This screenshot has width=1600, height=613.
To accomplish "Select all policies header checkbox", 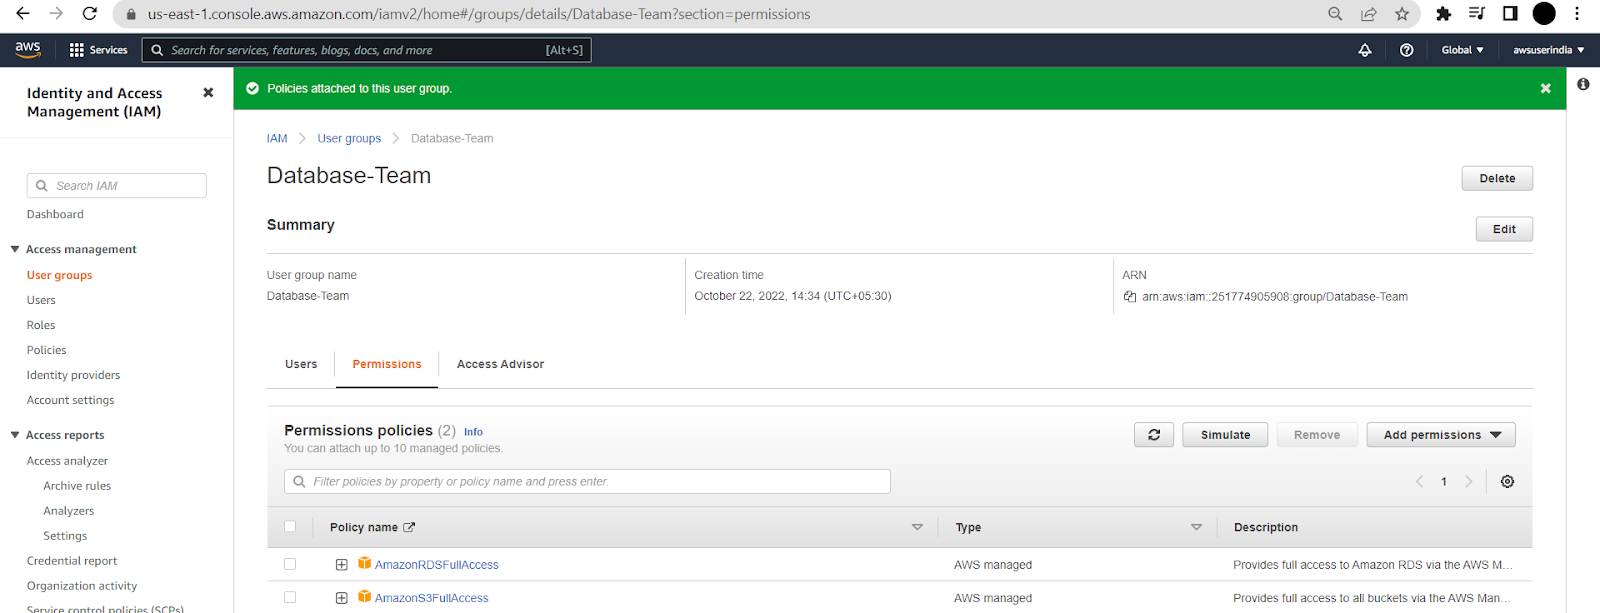I will tap(290, 527).
